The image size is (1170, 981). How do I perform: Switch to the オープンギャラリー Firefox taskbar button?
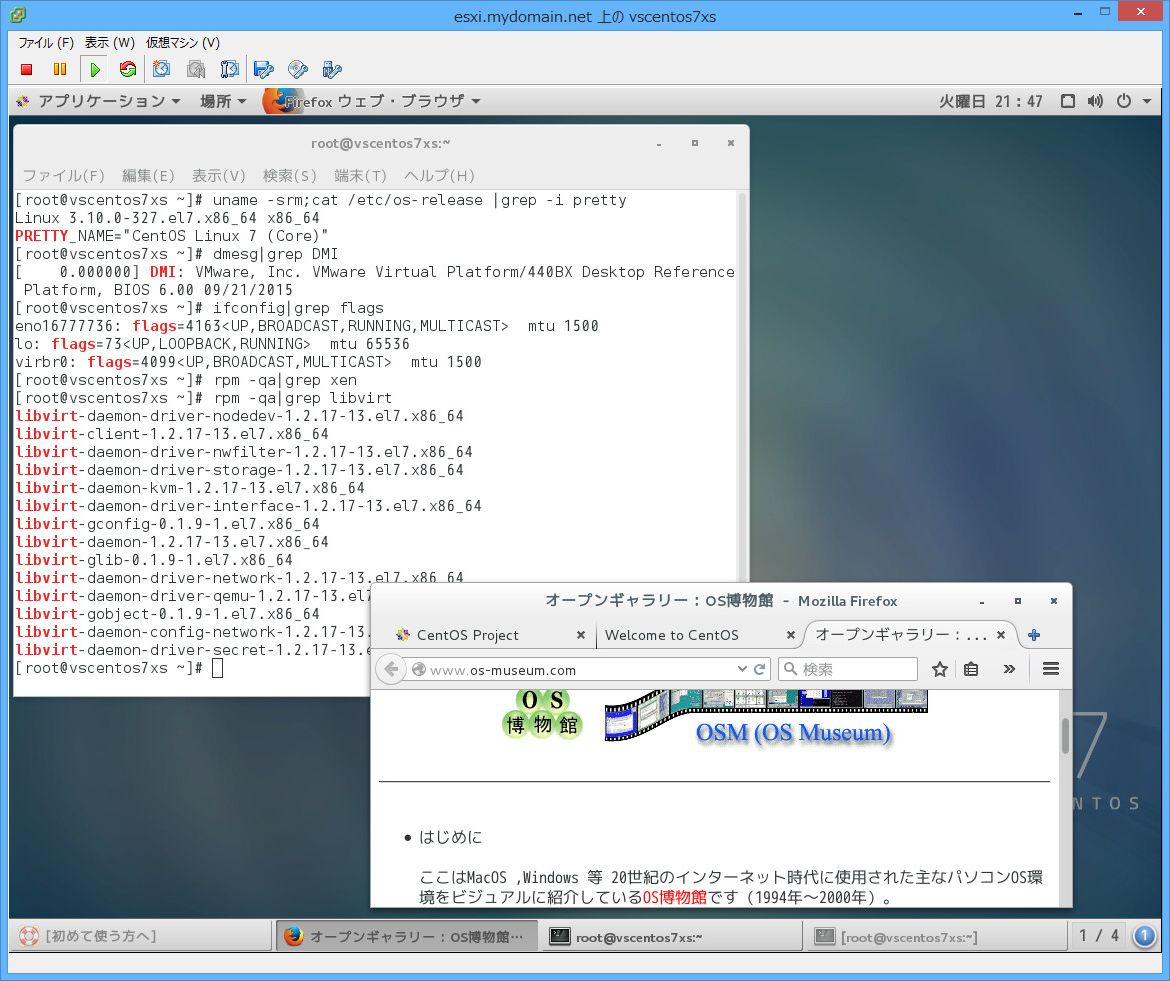point(407,936)
